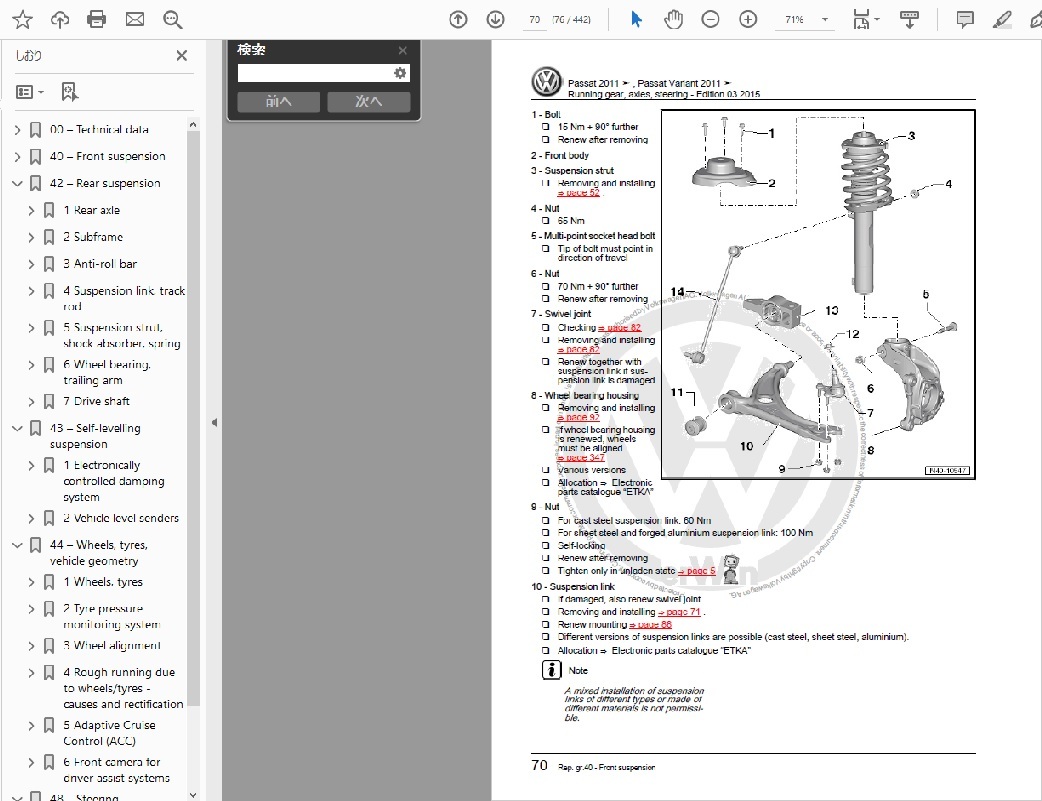
Task: Open the comment tool icon
Action: (x=965, y=19)
